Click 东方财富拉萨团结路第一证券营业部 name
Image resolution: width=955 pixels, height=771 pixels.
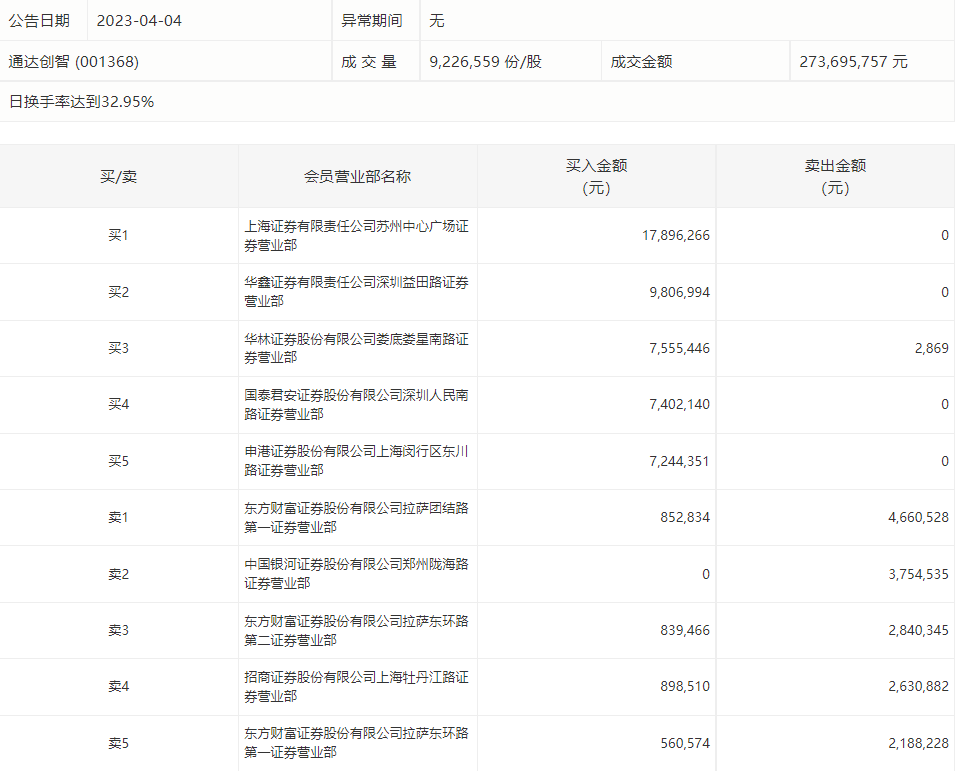[x=356, y=518]
